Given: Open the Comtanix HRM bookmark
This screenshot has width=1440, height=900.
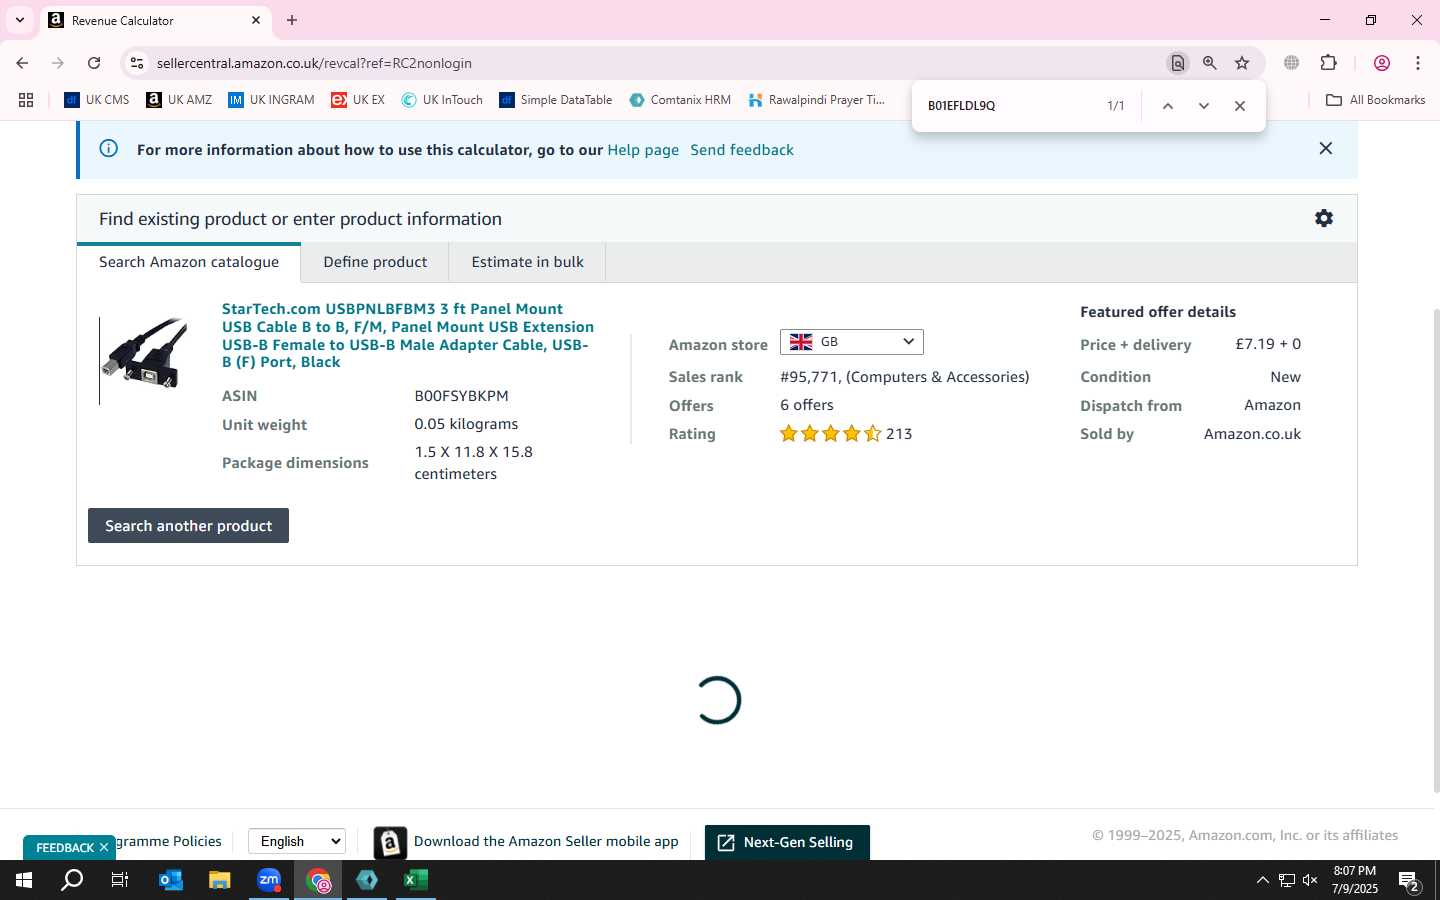Looking at the screenshot, I should (x=680, y=100).
